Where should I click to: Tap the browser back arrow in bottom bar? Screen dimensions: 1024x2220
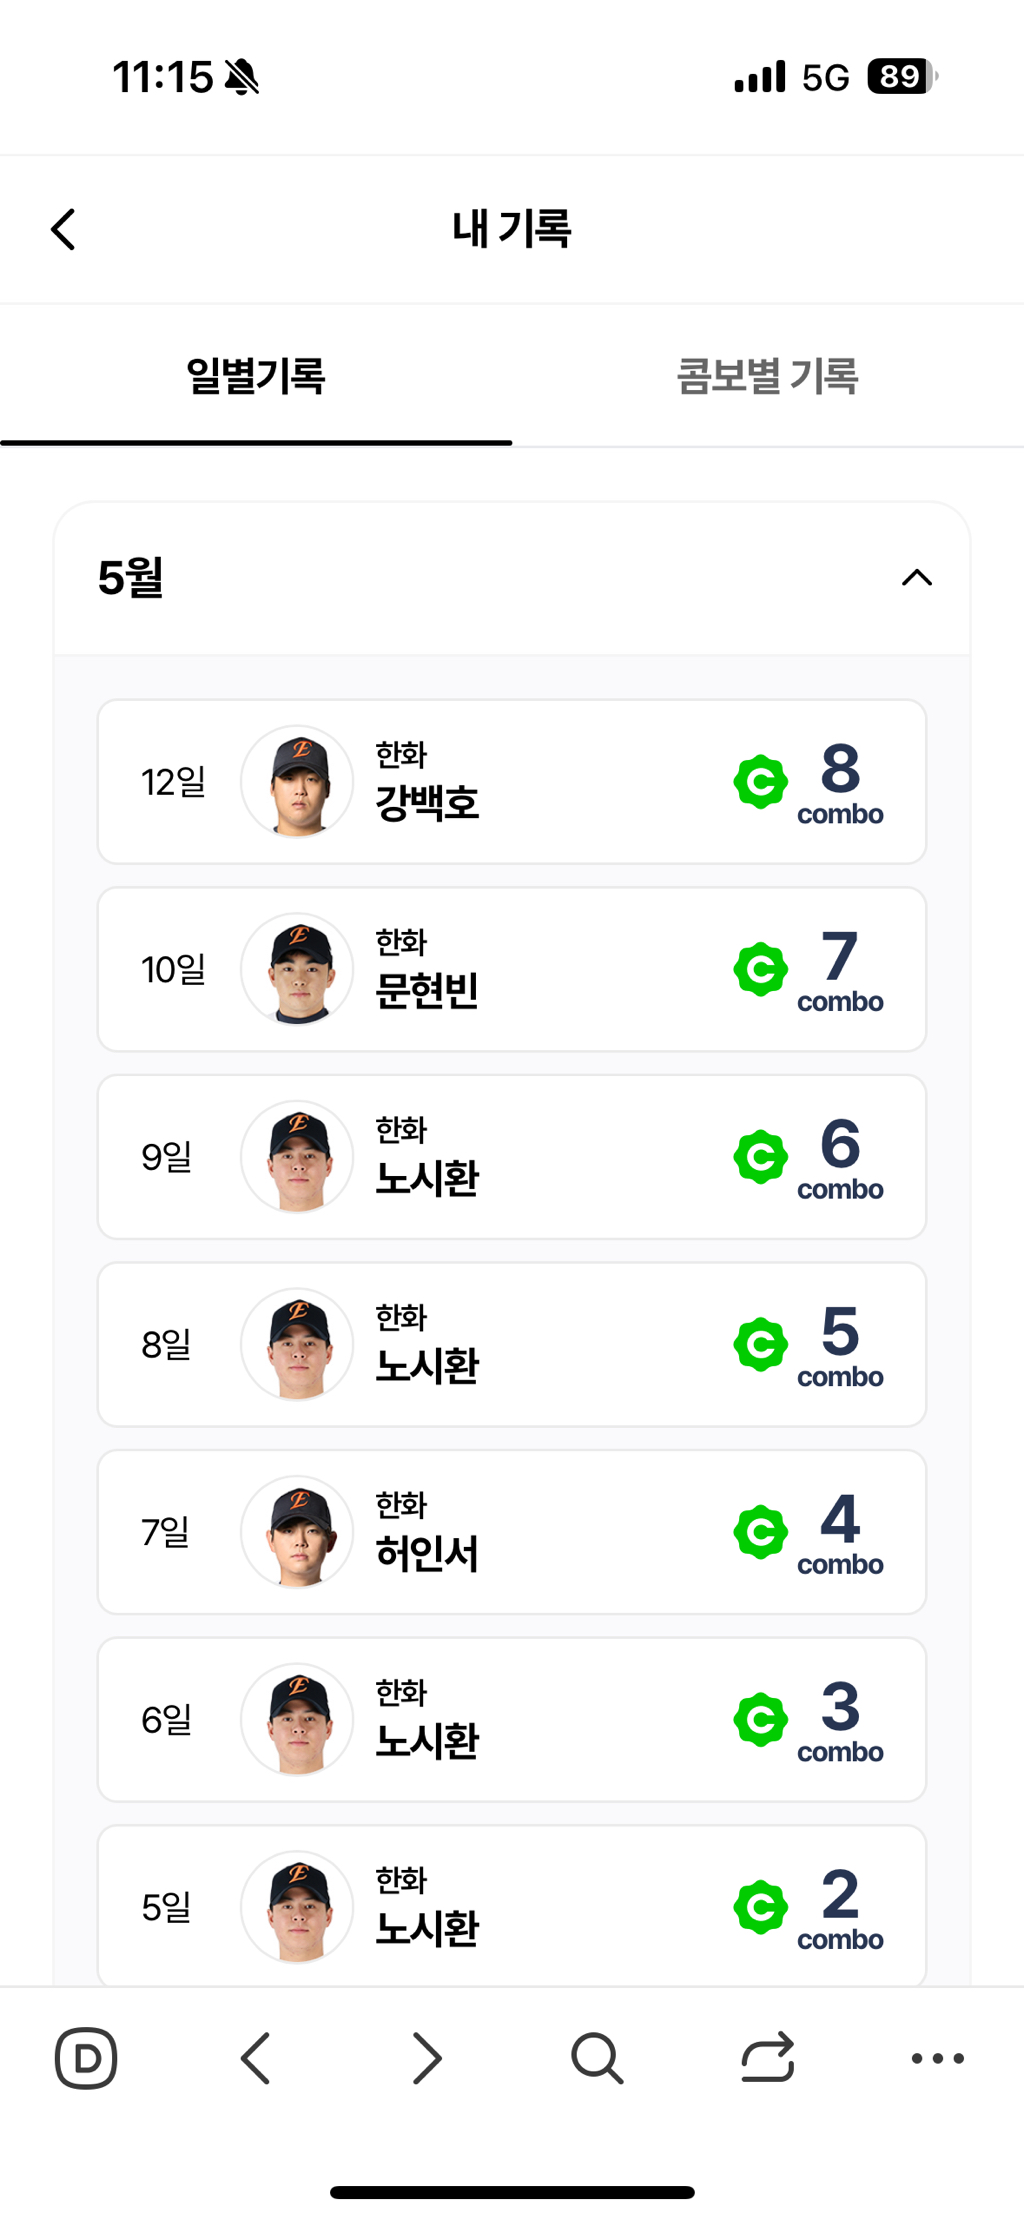(x=256, y=2058)
